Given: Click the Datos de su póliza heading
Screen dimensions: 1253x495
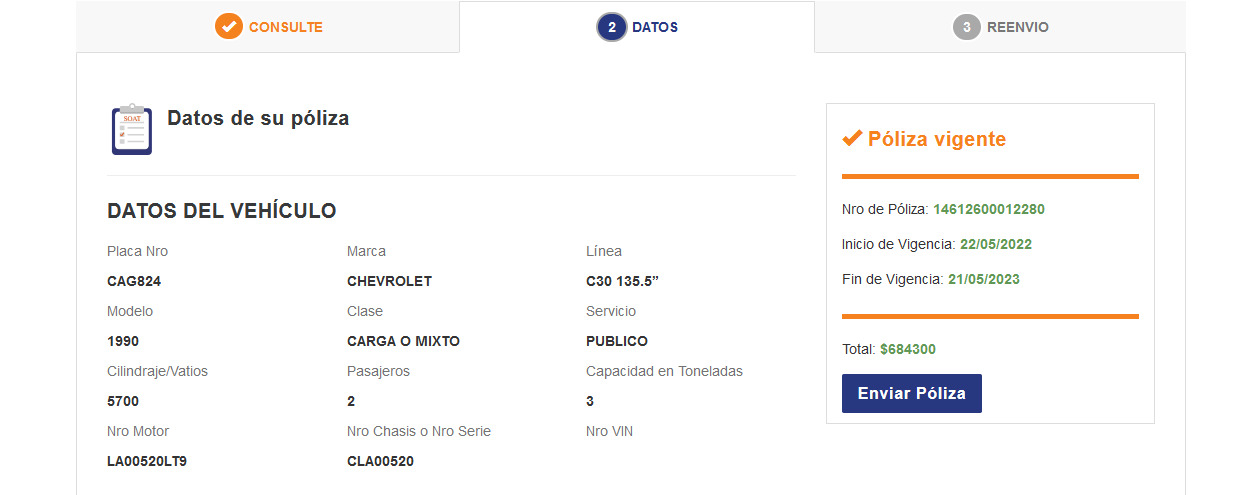Looking at the screenshot, I should (x=258, y=118).
